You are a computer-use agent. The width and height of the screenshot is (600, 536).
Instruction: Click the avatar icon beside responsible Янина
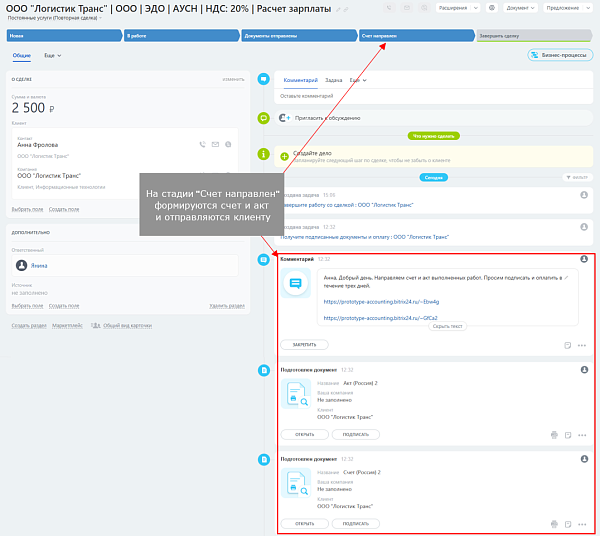tap(21, 265)
